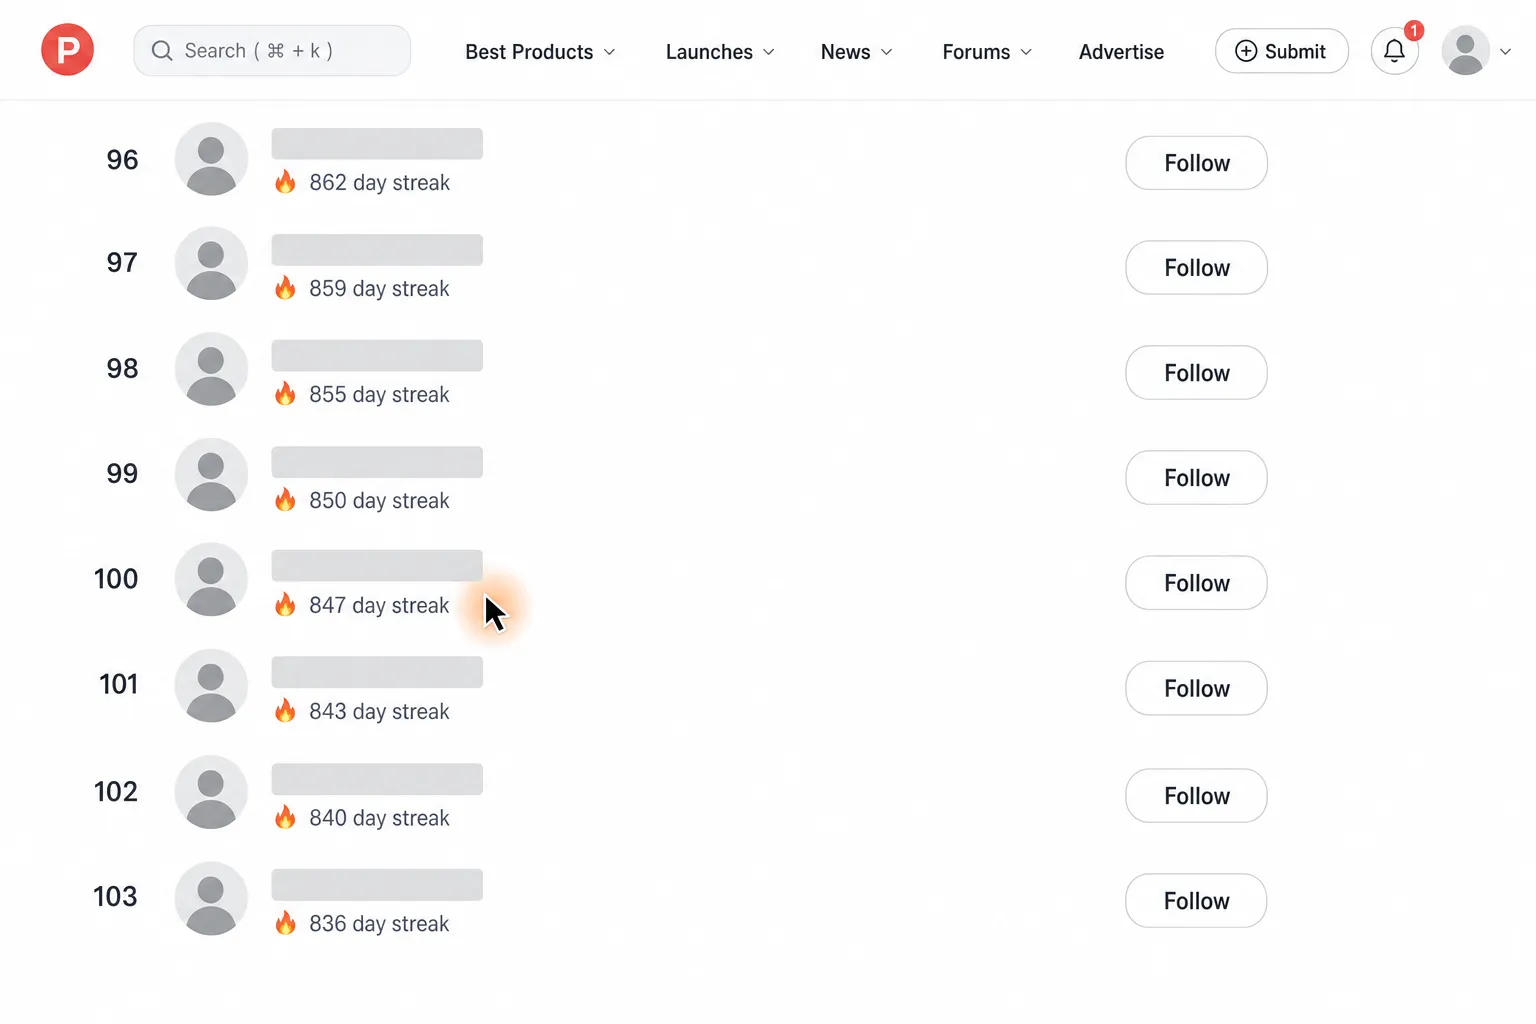The height and width of the screenshot is (1024, 1536).
Task: Follow the user ranked 97
Action: click(x=1196, y=268)
